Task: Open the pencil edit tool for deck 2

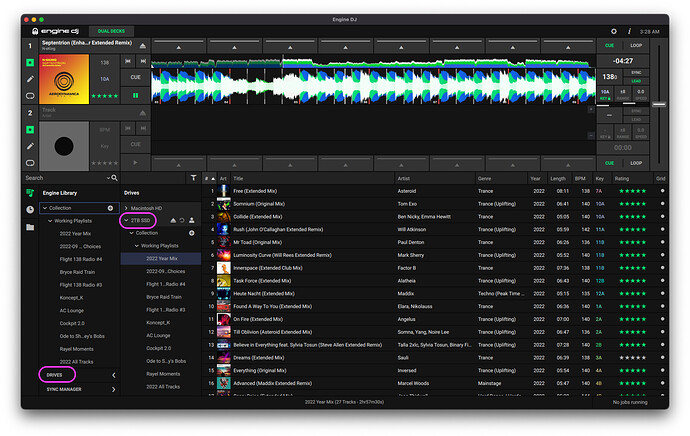Action: tap(30, 146)
